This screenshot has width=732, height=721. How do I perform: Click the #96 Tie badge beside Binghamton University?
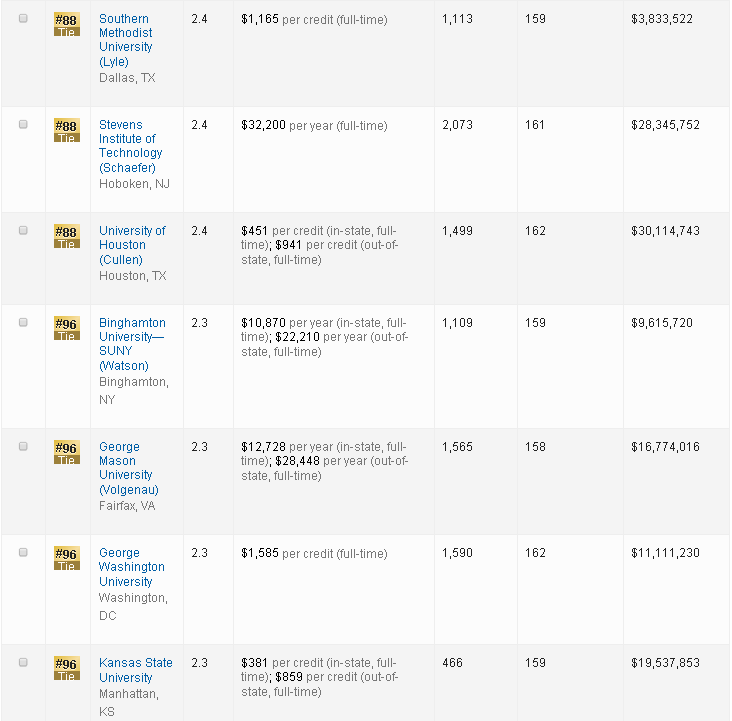(x=66, y=328)
